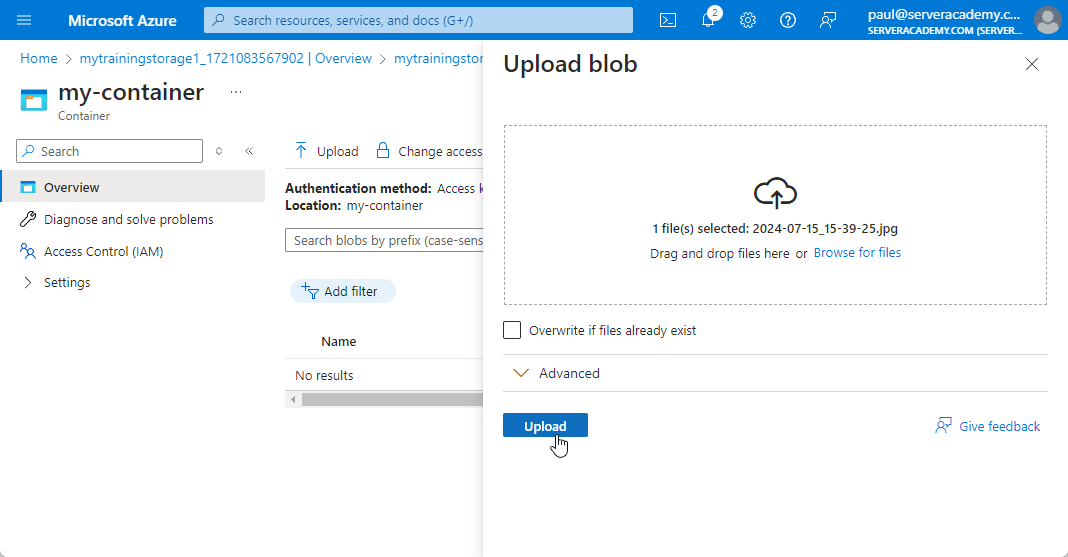Close the Upload blob panel
This screenshot has width=1068, height=557.
point(1032,64)
